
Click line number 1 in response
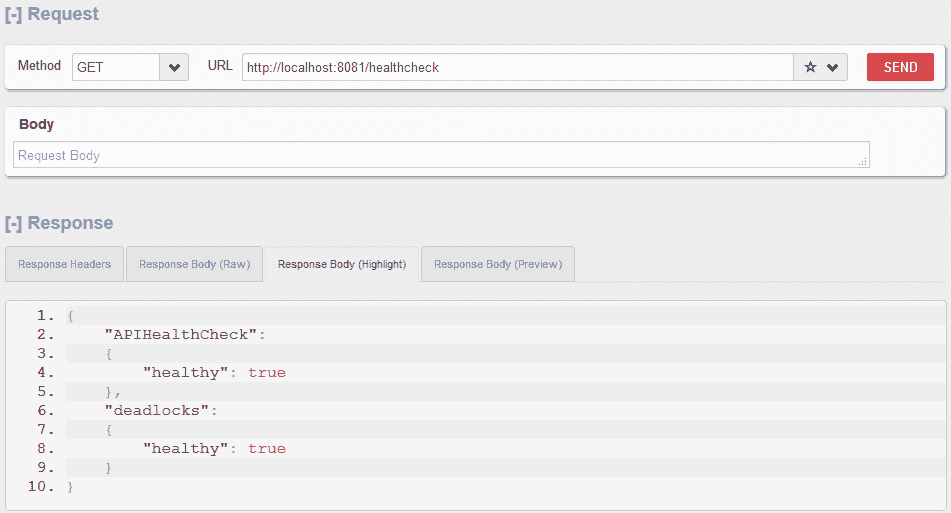tap(45, 315)
